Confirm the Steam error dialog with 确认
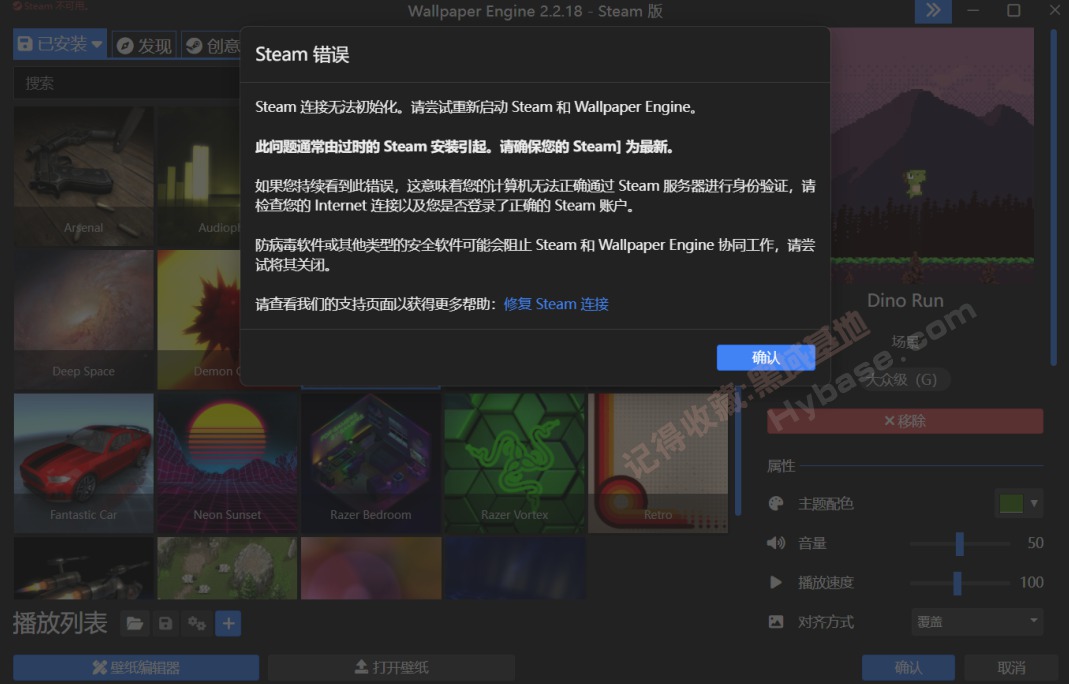The height and width of the screenshot is (684, 1069). (766, 357)
